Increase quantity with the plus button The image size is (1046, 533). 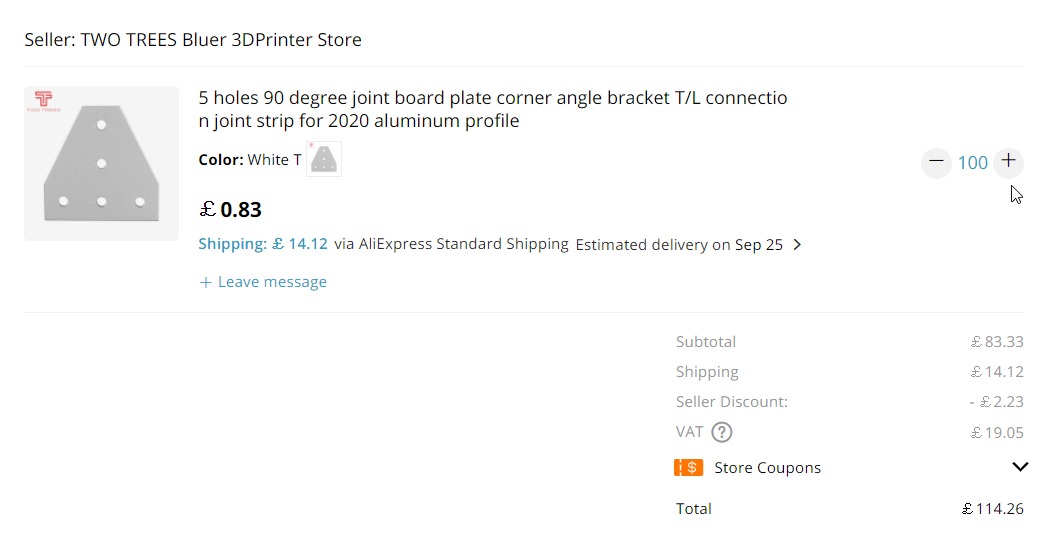1008,162
